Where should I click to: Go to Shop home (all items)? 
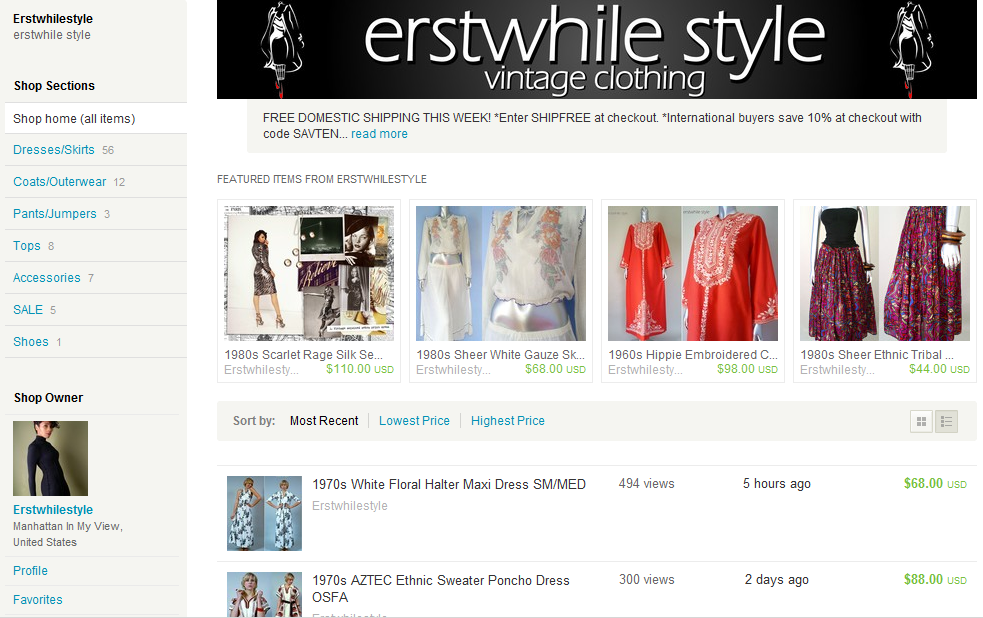74,119
